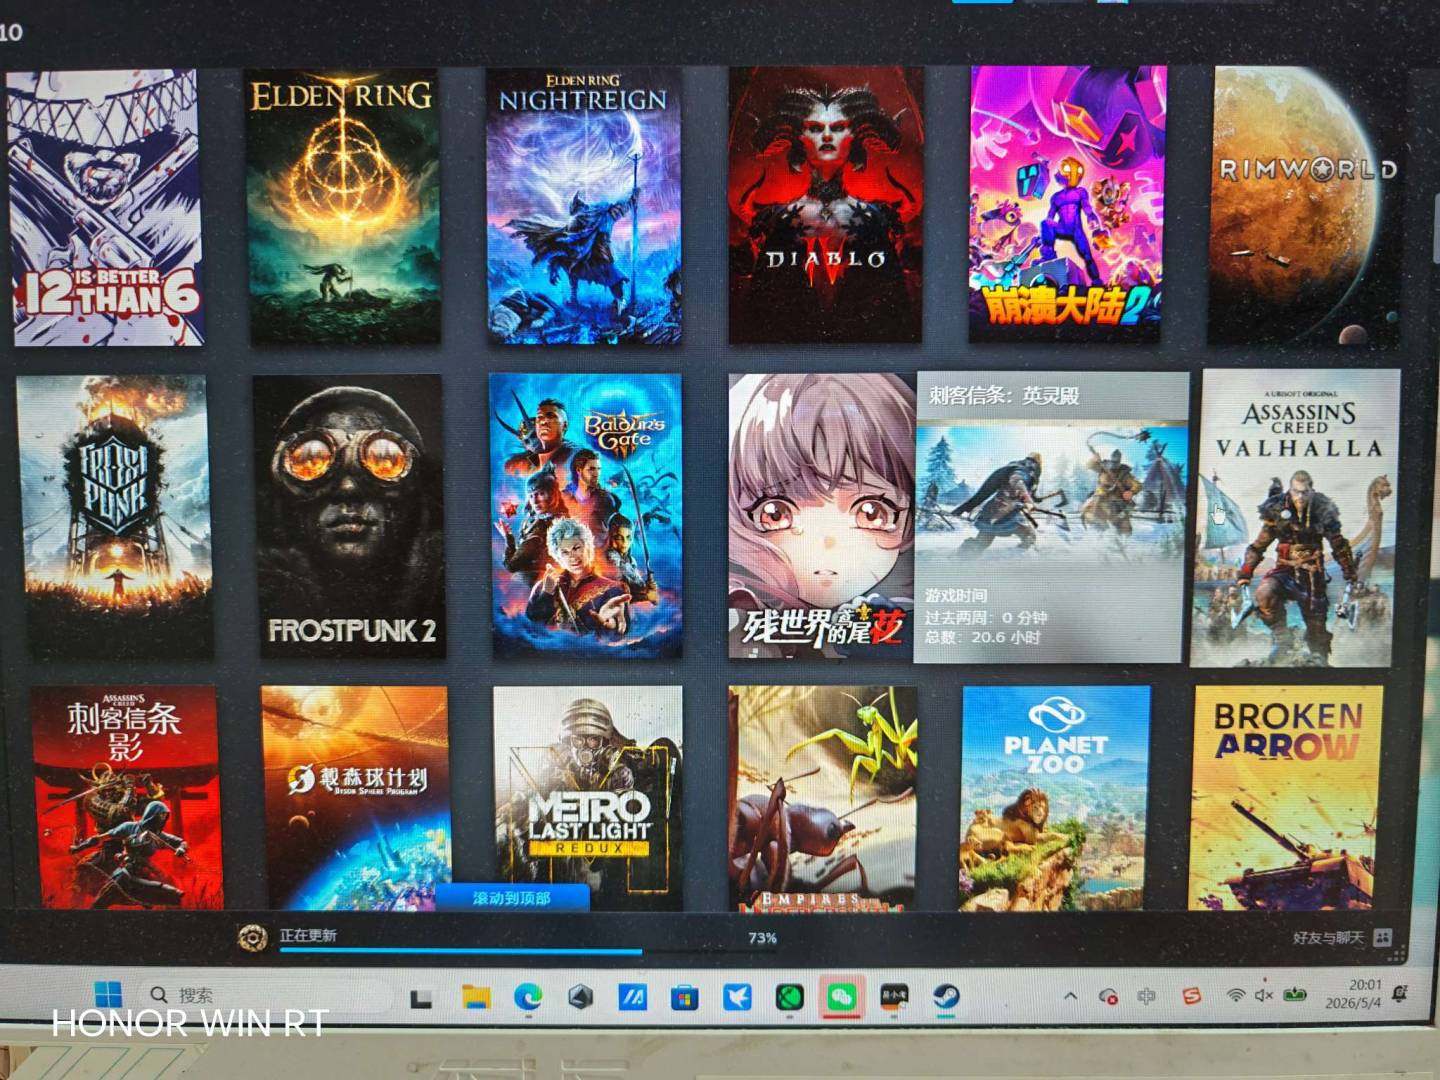This screenshot has height=1080, width=1440.
Task: Select the 崩溃大陆2 game cover
Action: point(1067,204)
